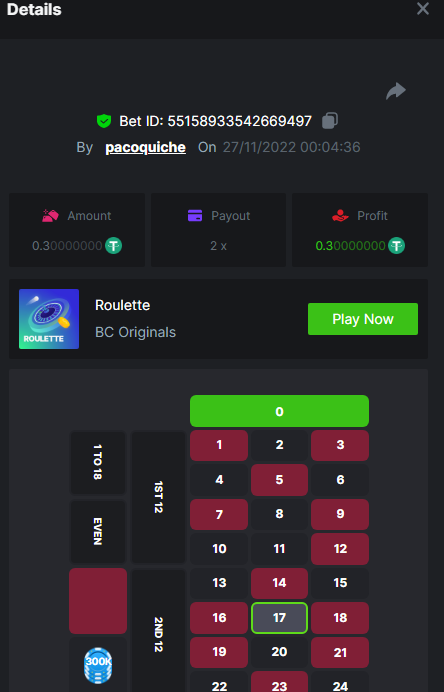Click the green verified shield icon
The height and width of the screenshot is (692, 444).
[x=104, y=121]
